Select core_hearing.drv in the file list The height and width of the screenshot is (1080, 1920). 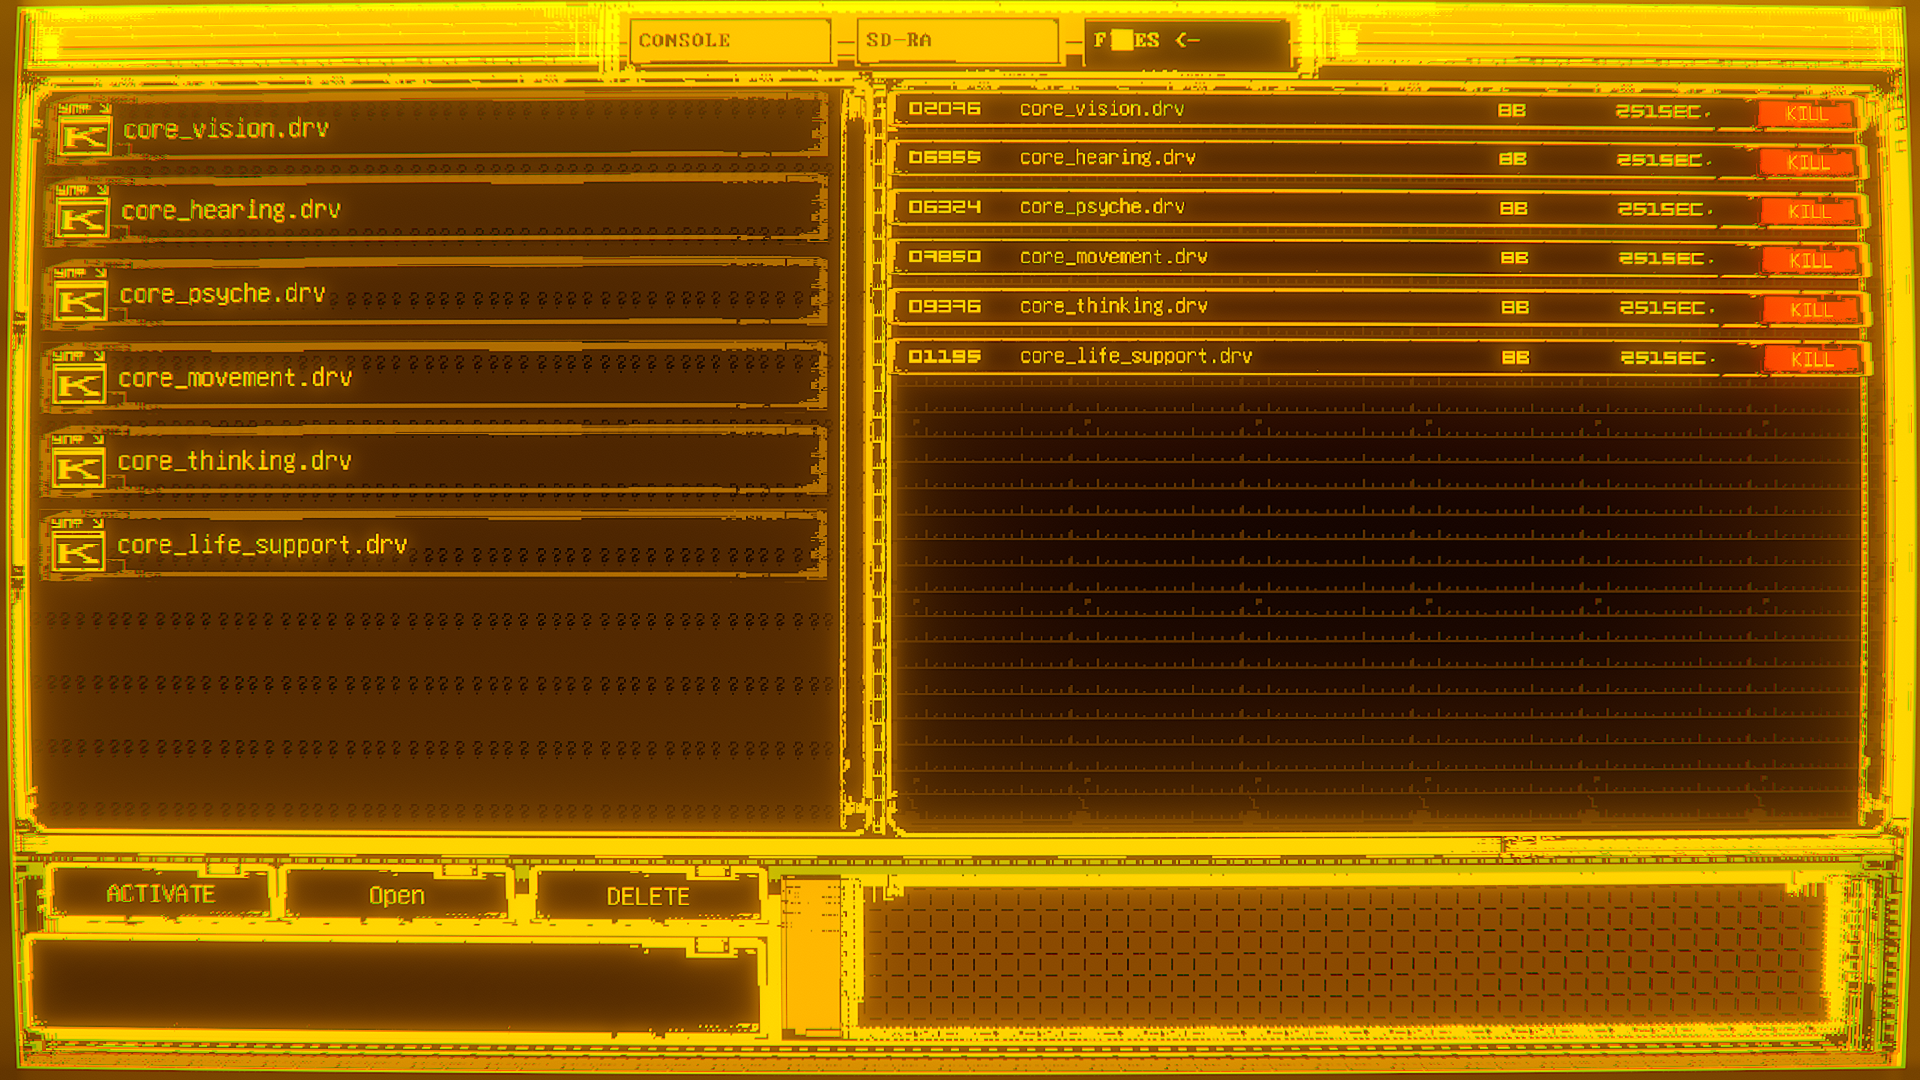(x=436, y=211)
